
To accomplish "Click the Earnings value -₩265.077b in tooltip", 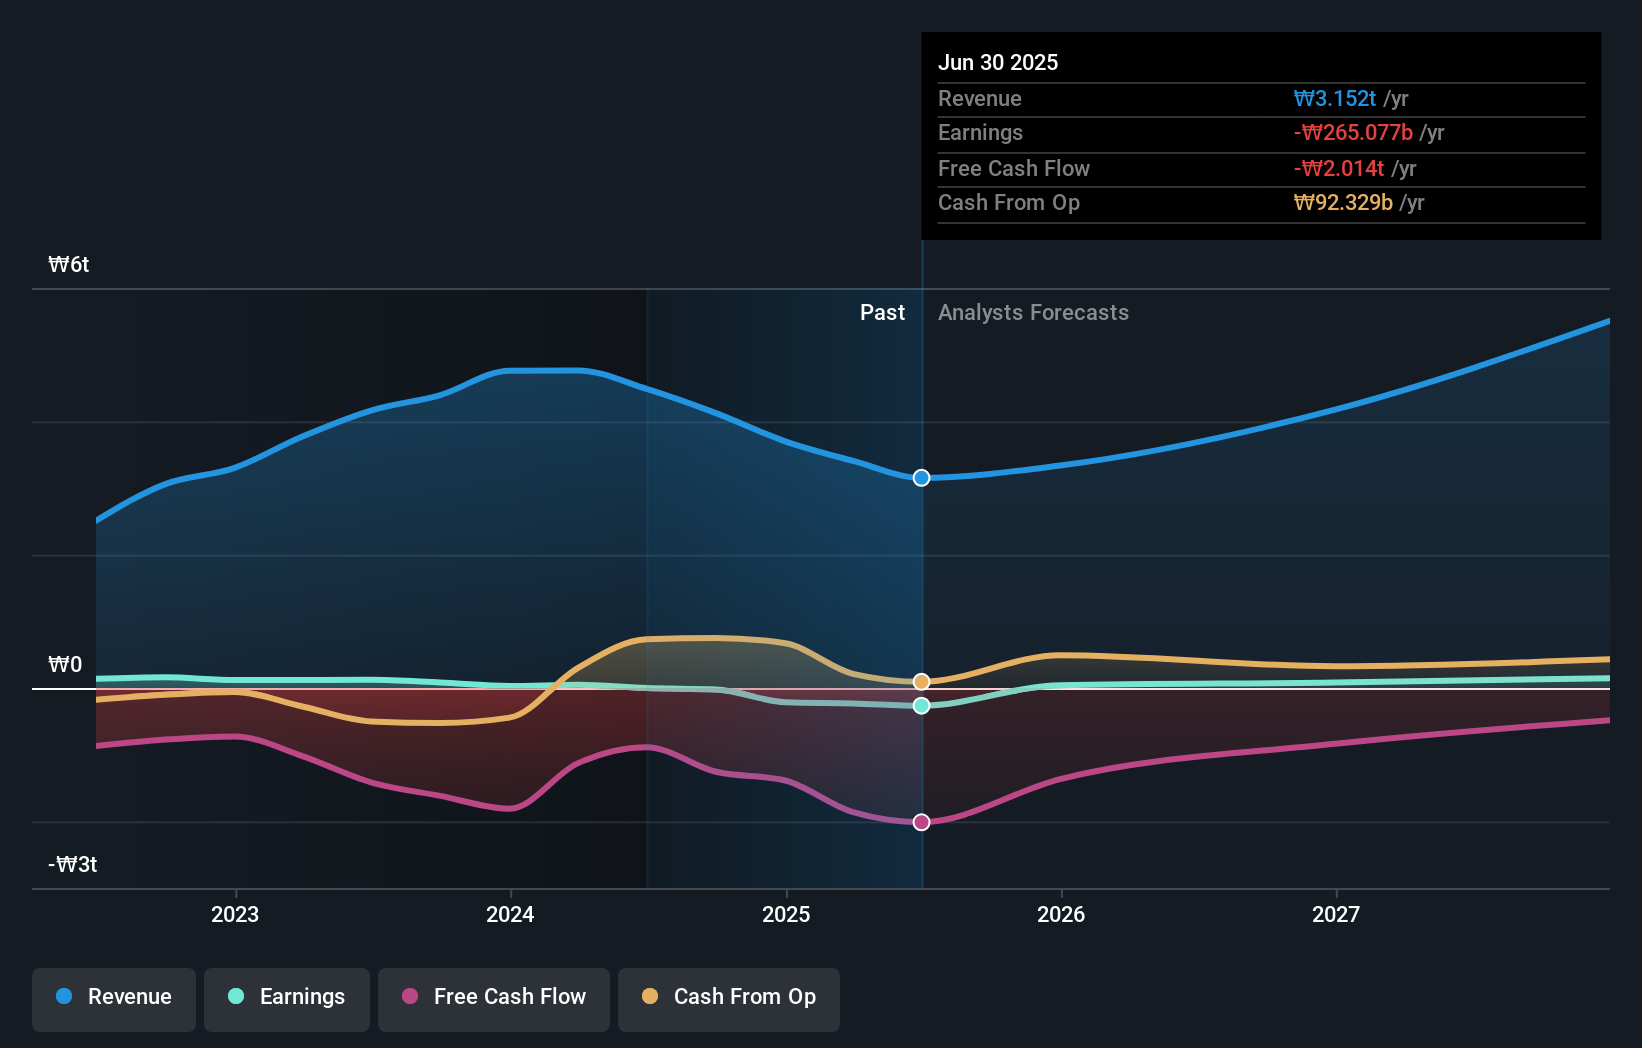I will (1353, 132).
